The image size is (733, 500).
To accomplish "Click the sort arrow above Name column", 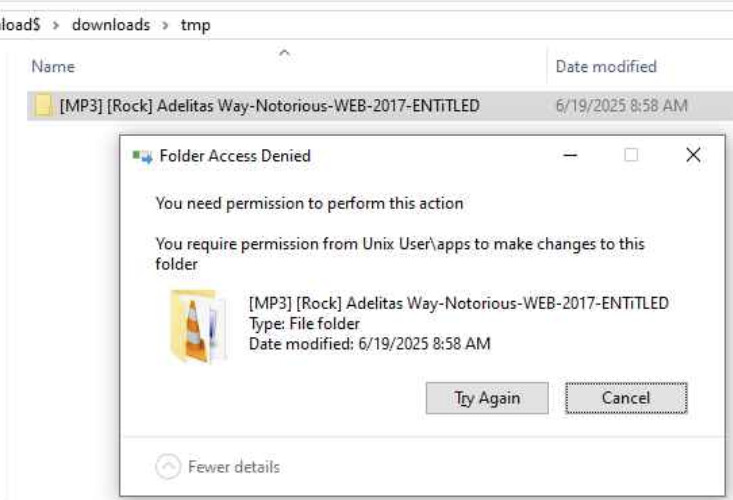I will (284, 53).
